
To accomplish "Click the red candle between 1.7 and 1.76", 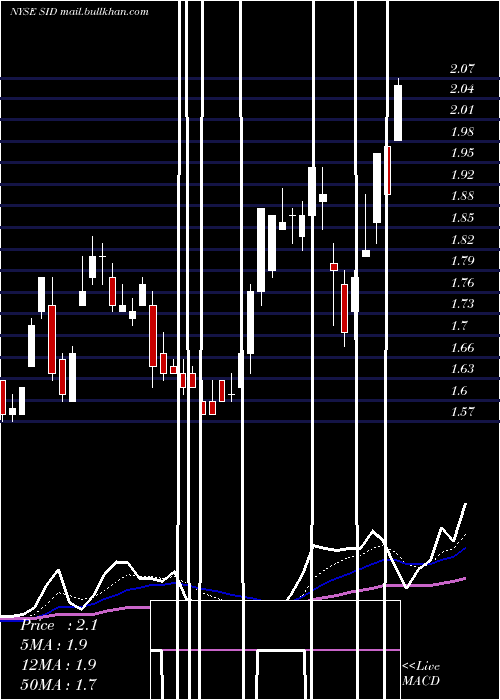I will click(345, 308).
